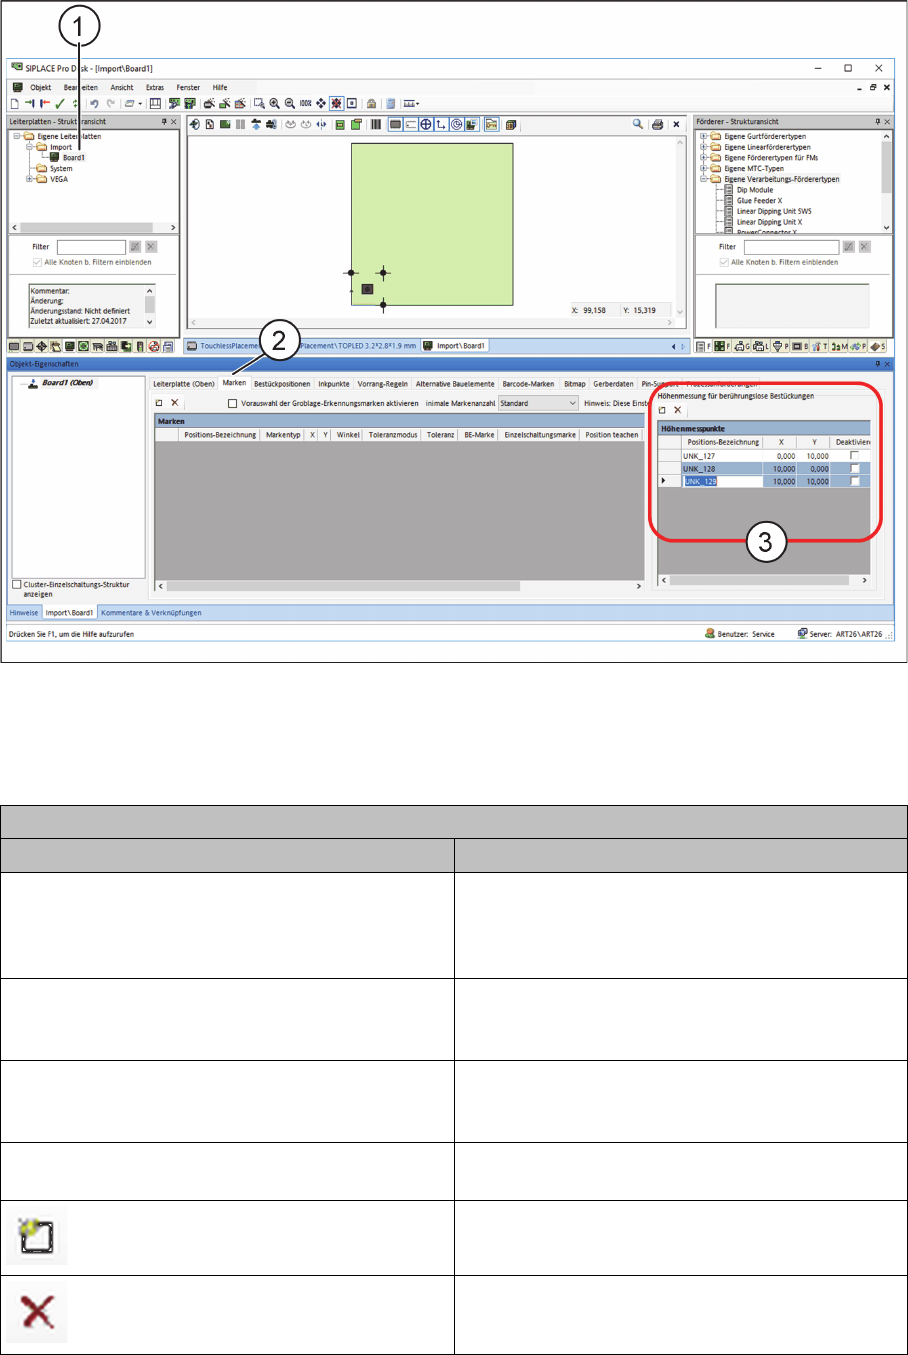Image resolution: width=908 pixels, height=1355 pixels.
Task: Apply the Leiterplatten filter pencil icon
Action: tap(135, 246)
